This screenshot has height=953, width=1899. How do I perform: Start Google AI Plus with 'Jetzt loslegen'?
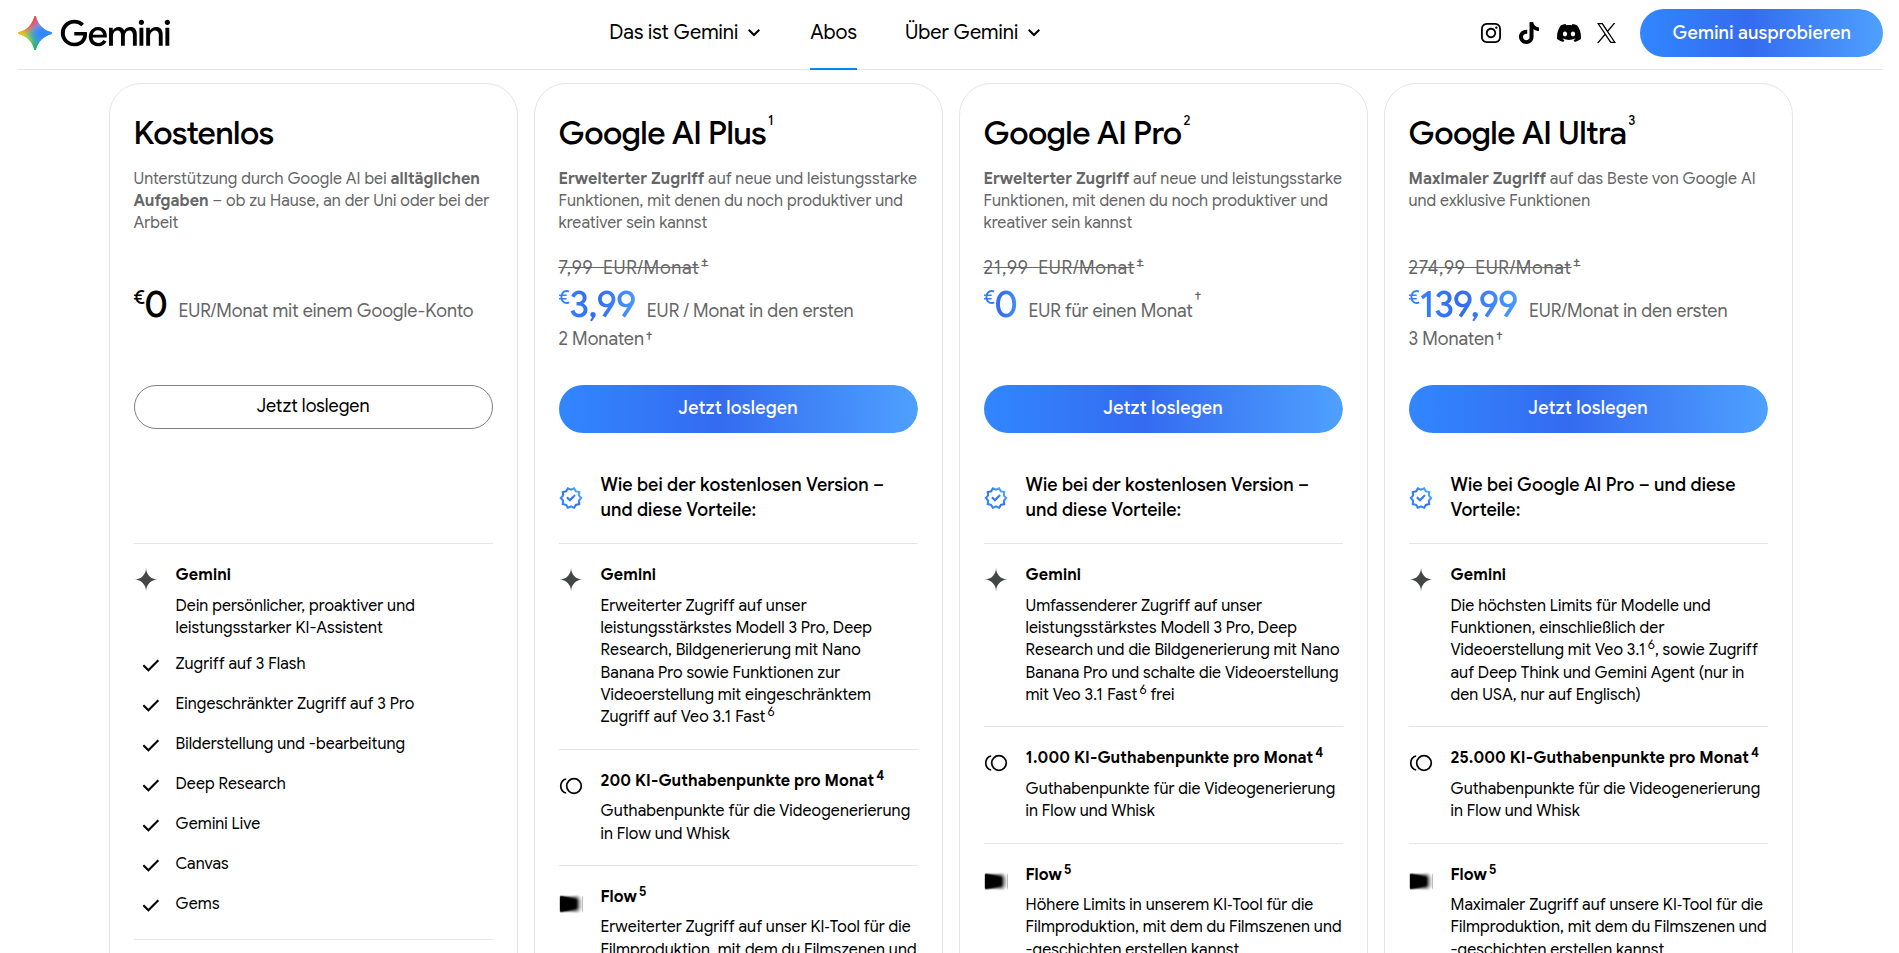tap(738, 408)
